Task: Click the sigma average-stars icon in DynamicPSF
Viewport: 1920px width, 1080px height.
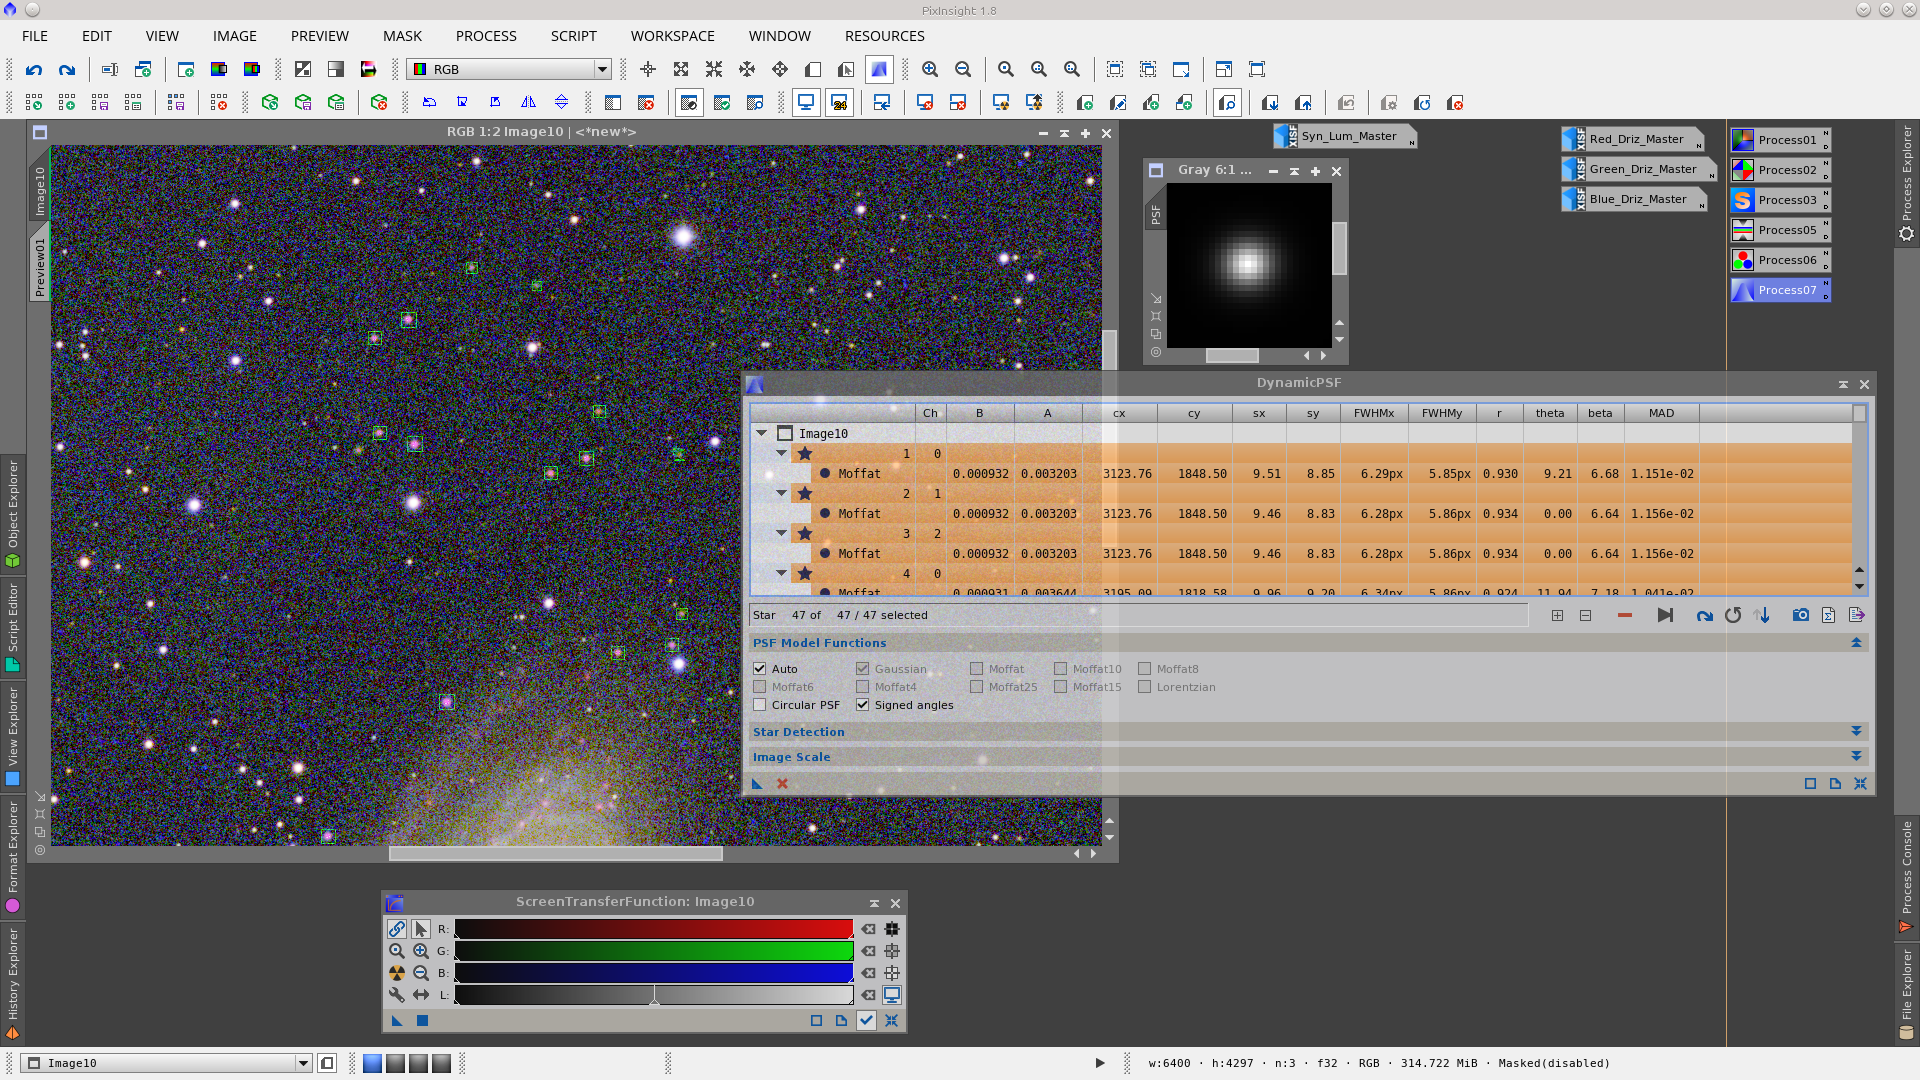Action: point(1829,615)
